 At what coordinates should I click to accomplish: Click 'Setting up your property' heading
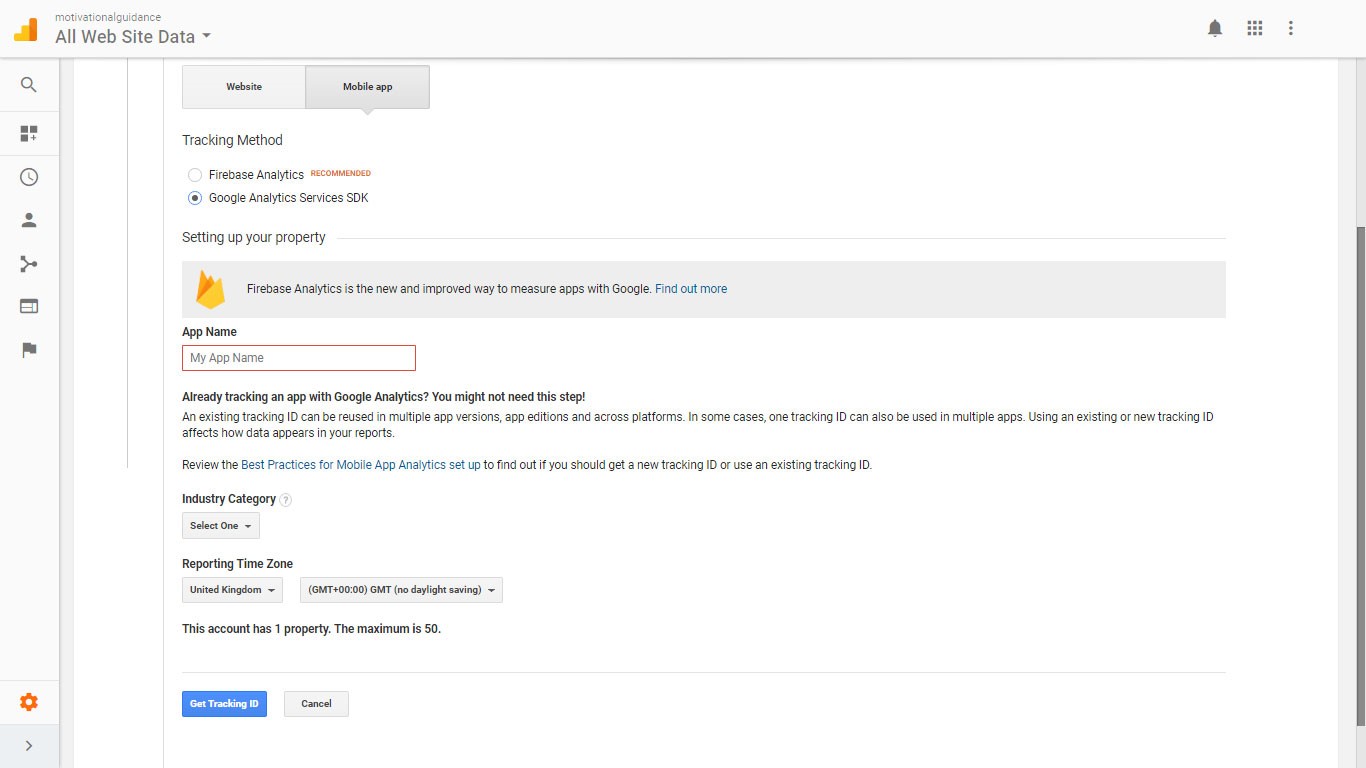[254, 238]
